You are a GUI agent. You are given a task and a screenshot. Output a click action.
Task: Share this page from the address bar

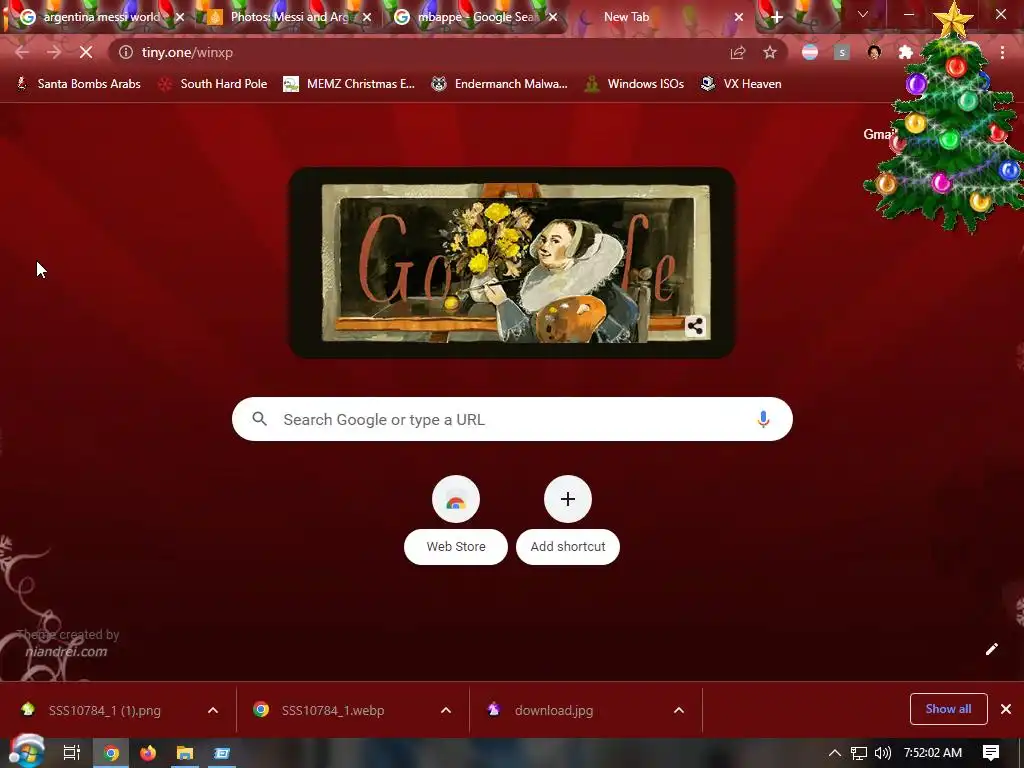coord(737,52)
